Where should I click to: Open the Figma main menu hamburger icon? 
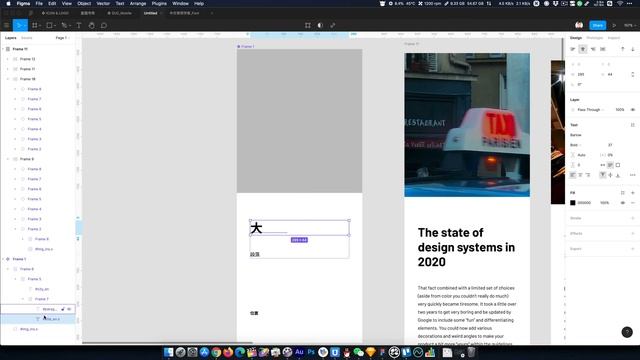pos(7,25)
